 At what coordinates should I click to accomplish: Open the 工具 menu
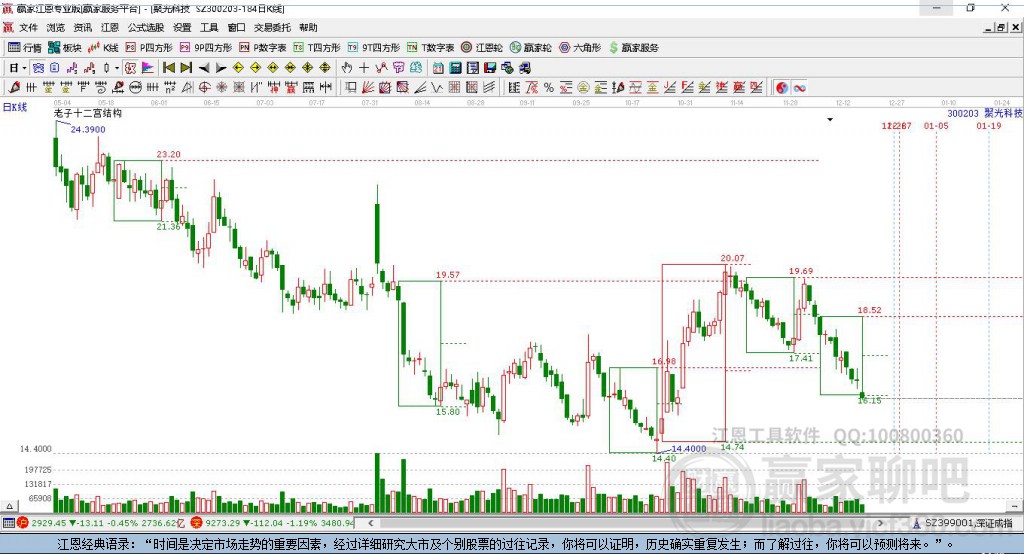209,27
